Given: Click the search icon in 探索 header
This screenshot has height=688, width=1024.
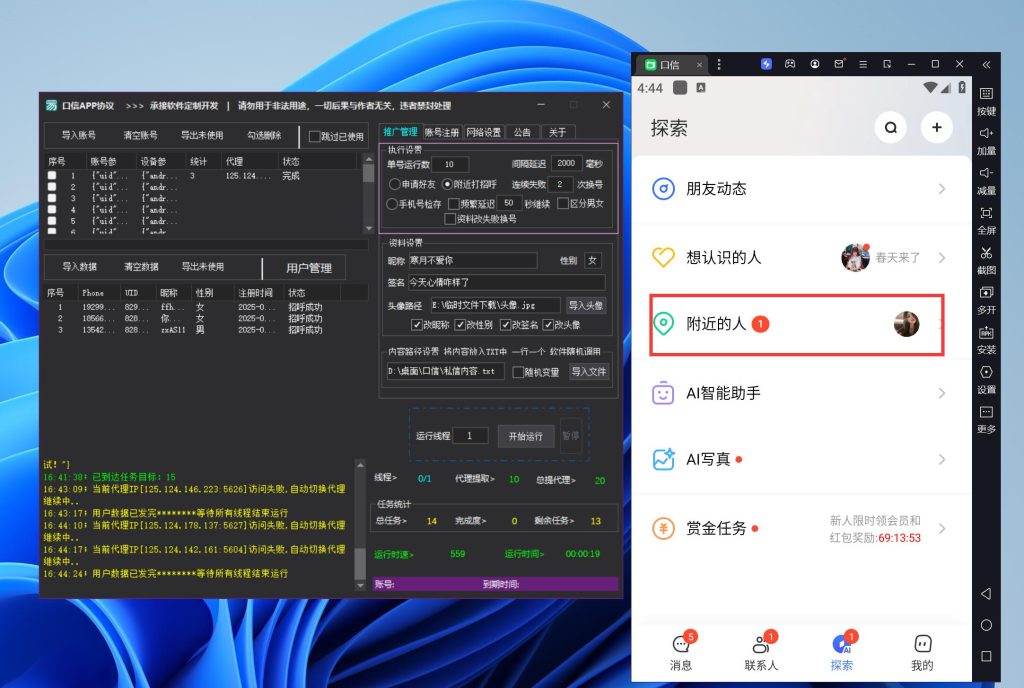Looking at the screenshot, I should coord(890,127).
